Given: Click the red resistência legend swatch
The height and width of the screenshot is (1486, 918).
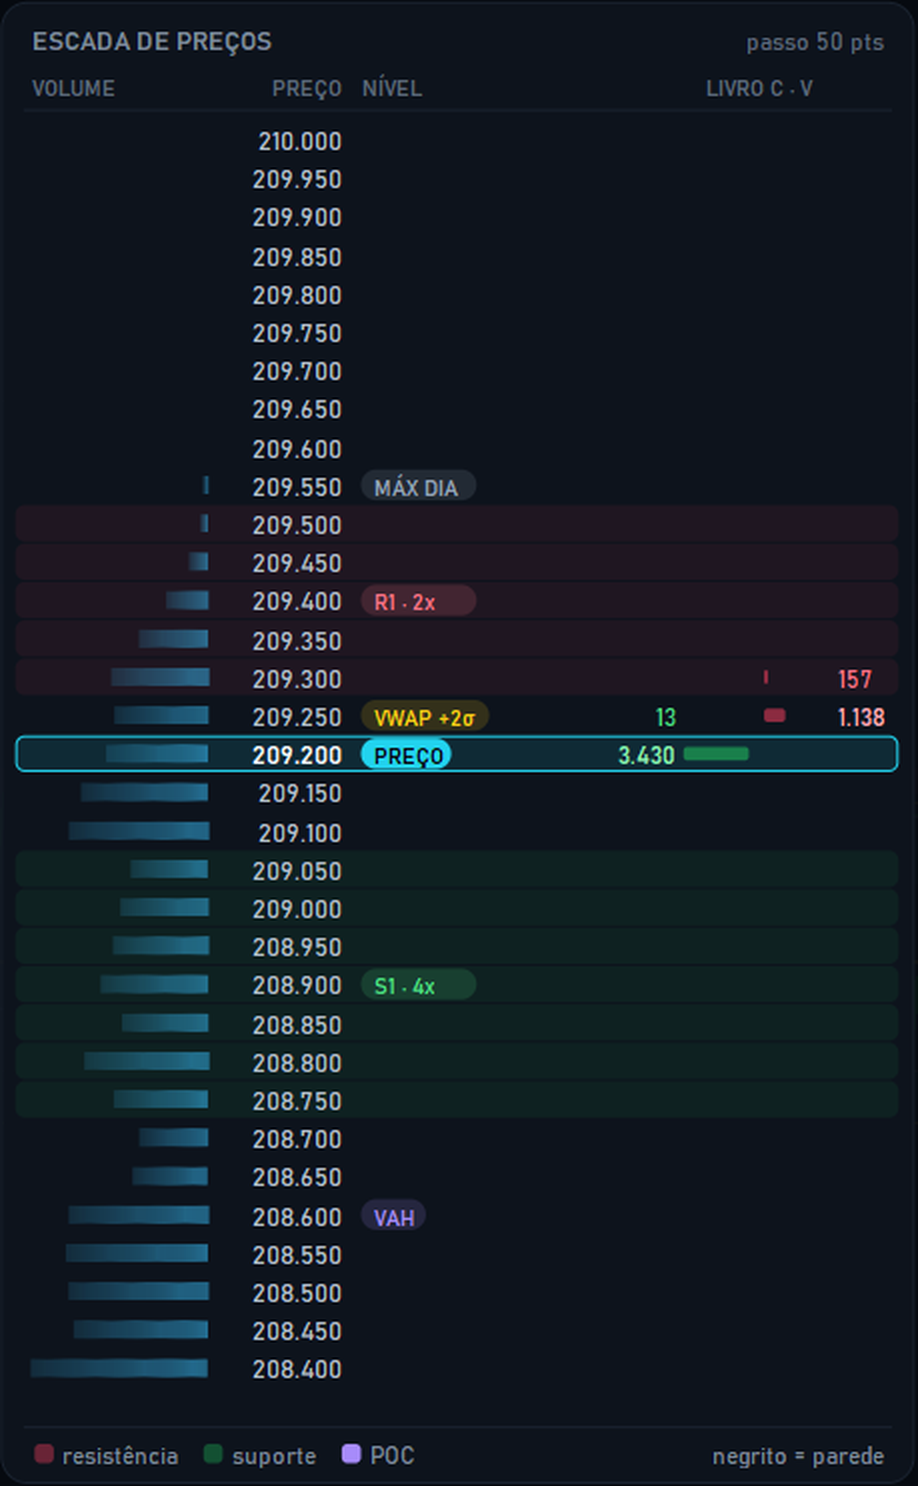Looking at the screenshot, I should click(x=44, y=1454).
